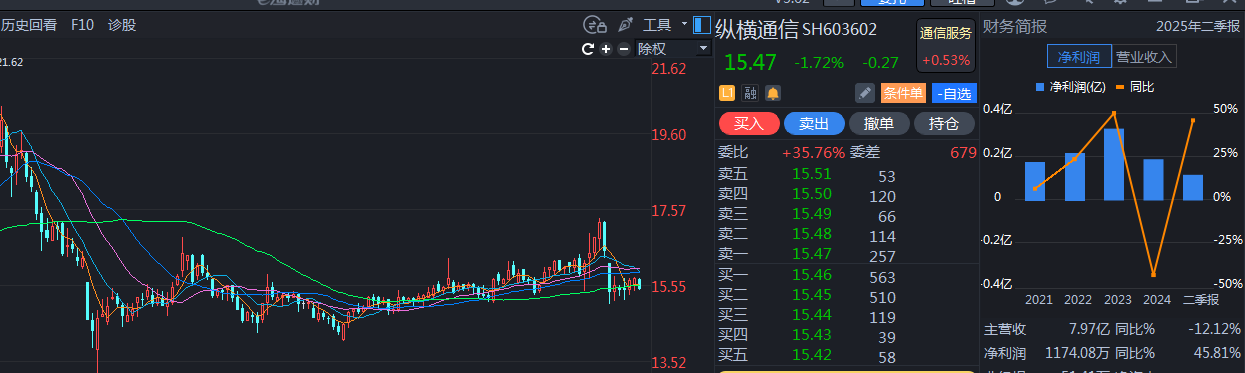The height and width of the screenshot is (373, 1245).
Task: Click the 净利润(亿) blue legend swatch
Action: pos(1041,87)
